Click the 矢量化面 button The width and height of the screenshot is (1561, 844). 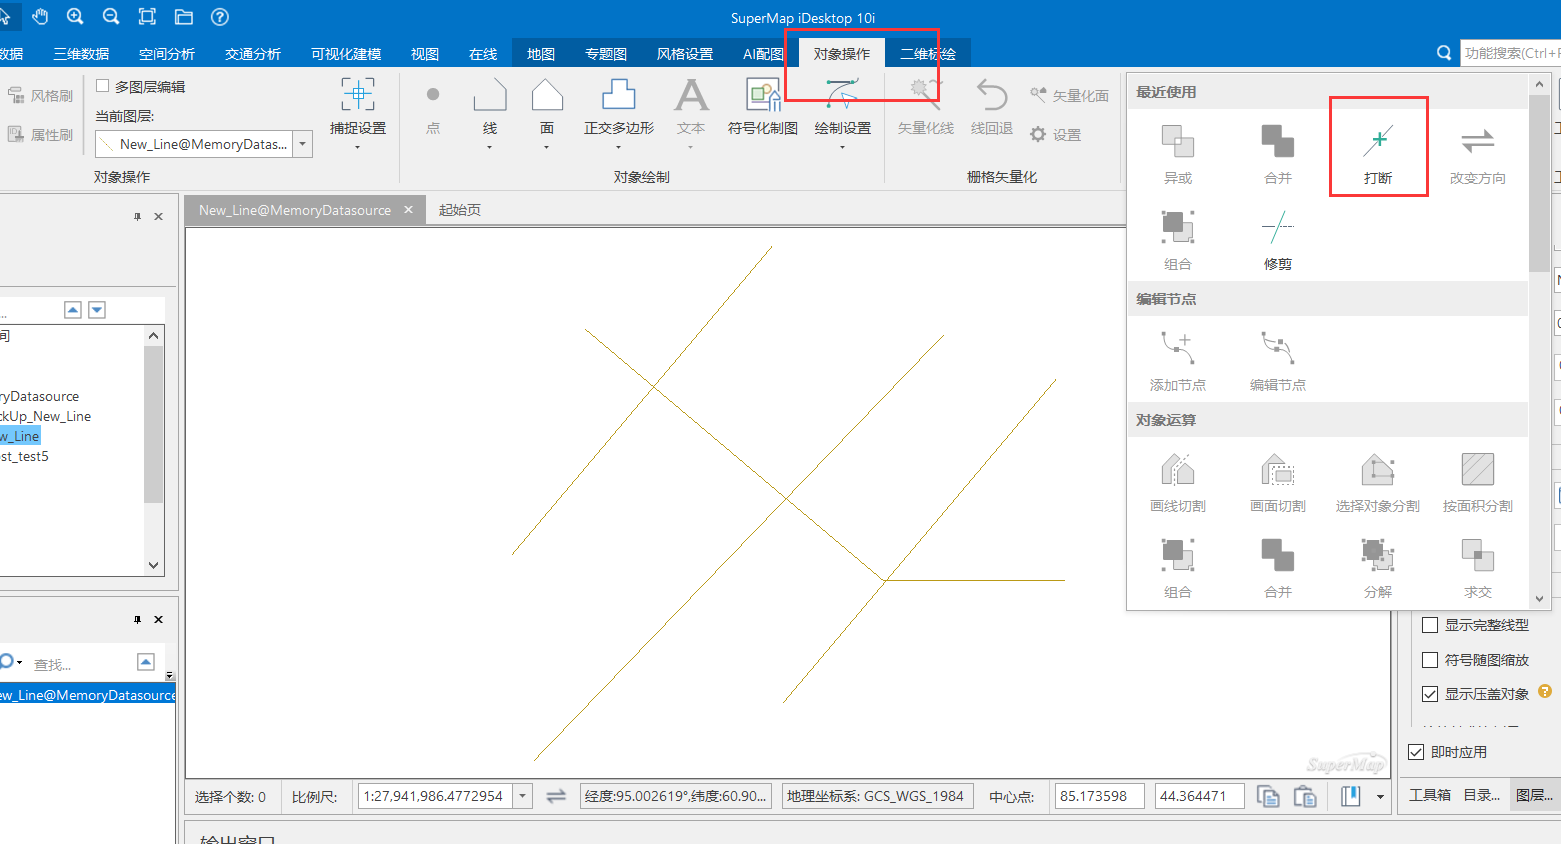click(x=1070, y=96)
